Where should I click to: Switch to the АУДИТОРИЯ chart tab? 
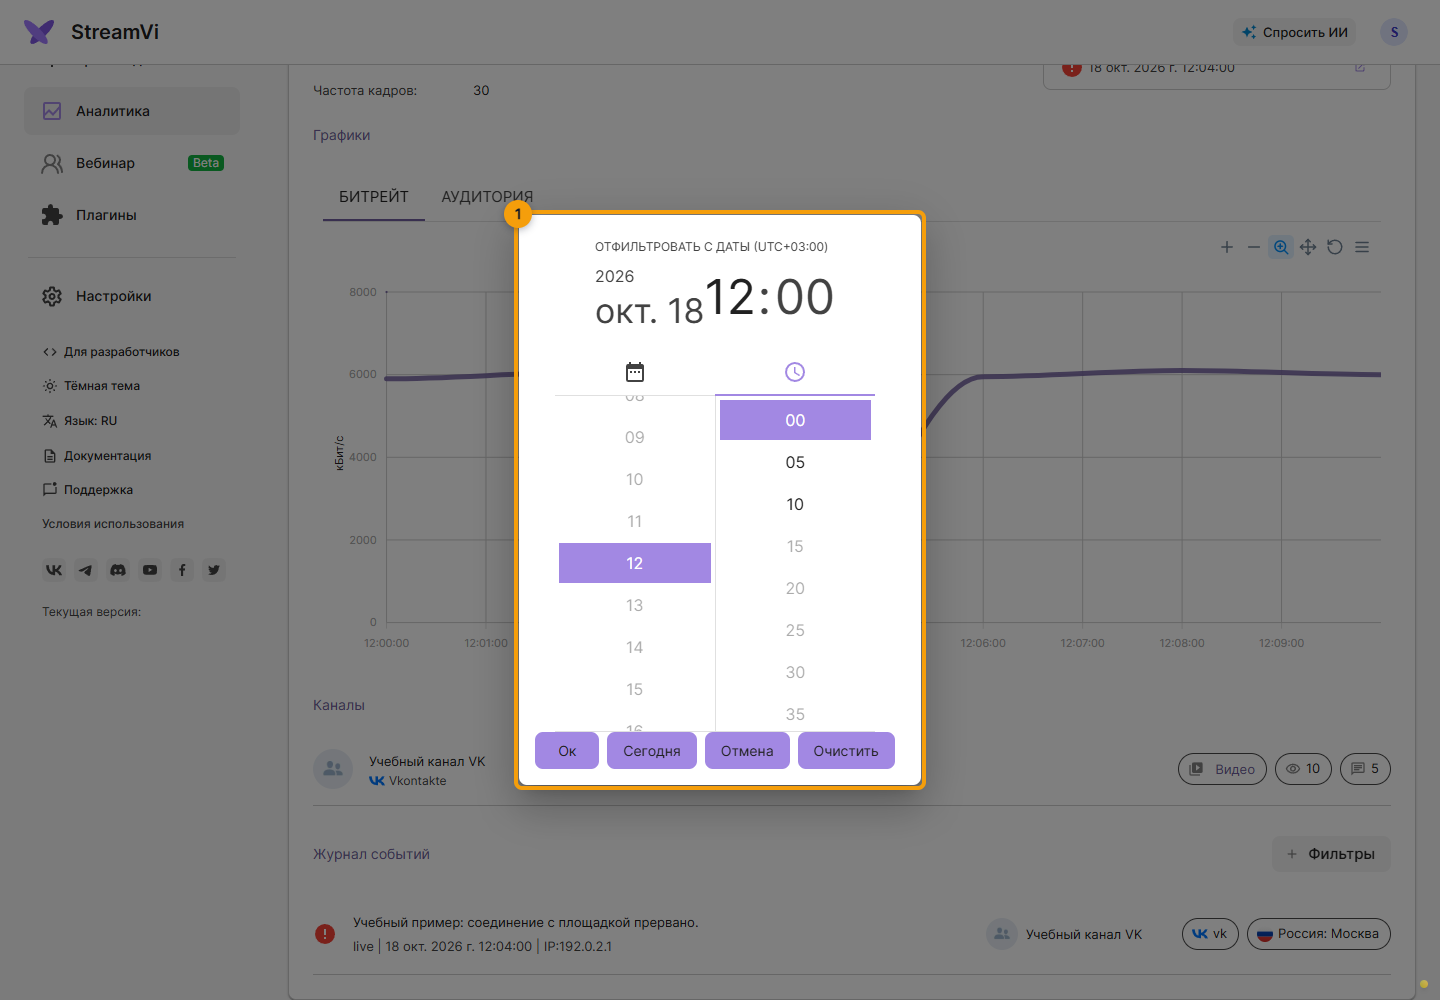coord(487,196)
